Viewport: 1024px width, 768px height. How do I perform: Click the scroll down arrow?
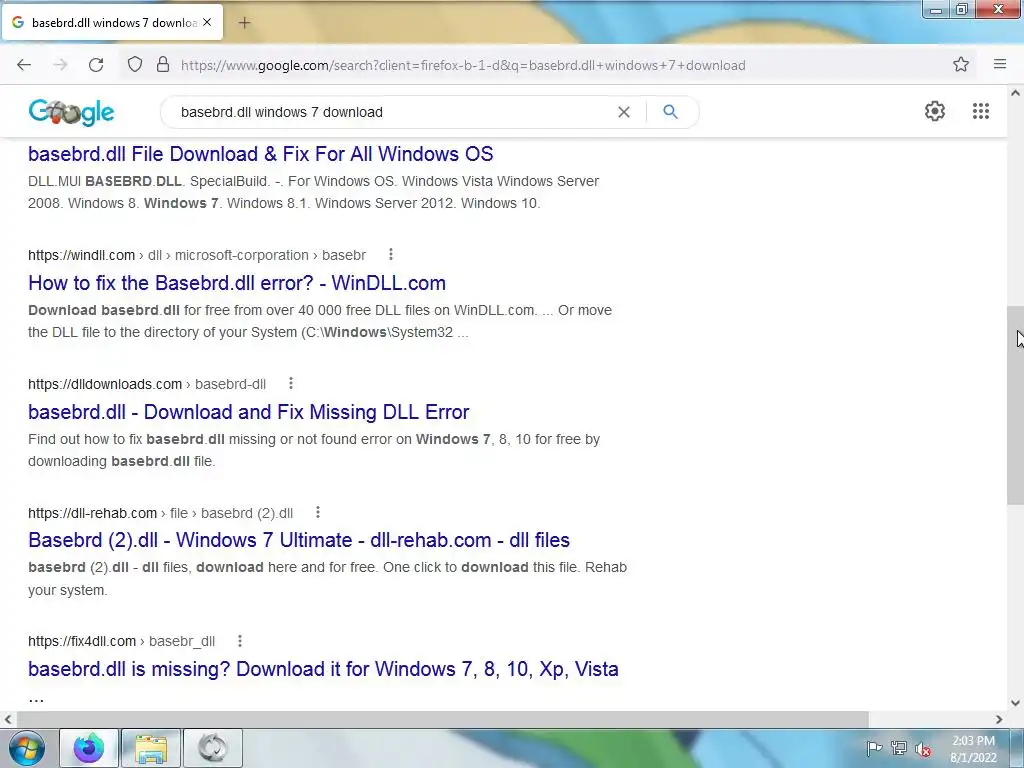(x=1015, y=703)
